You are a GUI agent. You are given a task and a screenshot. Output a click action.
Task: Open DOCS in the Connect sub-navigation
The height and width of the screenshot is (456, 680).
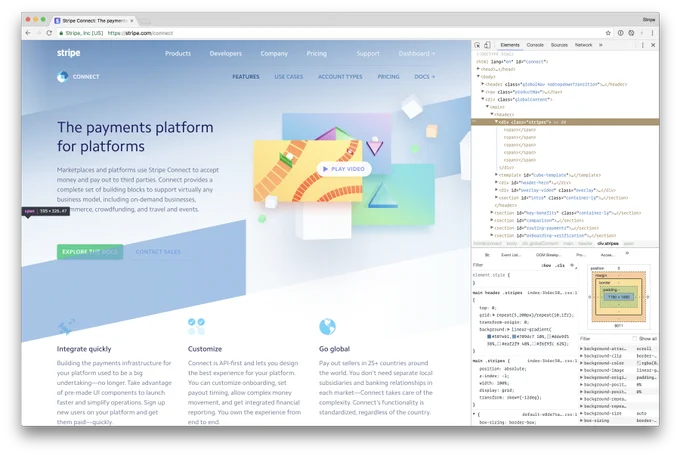coord(425,77)
